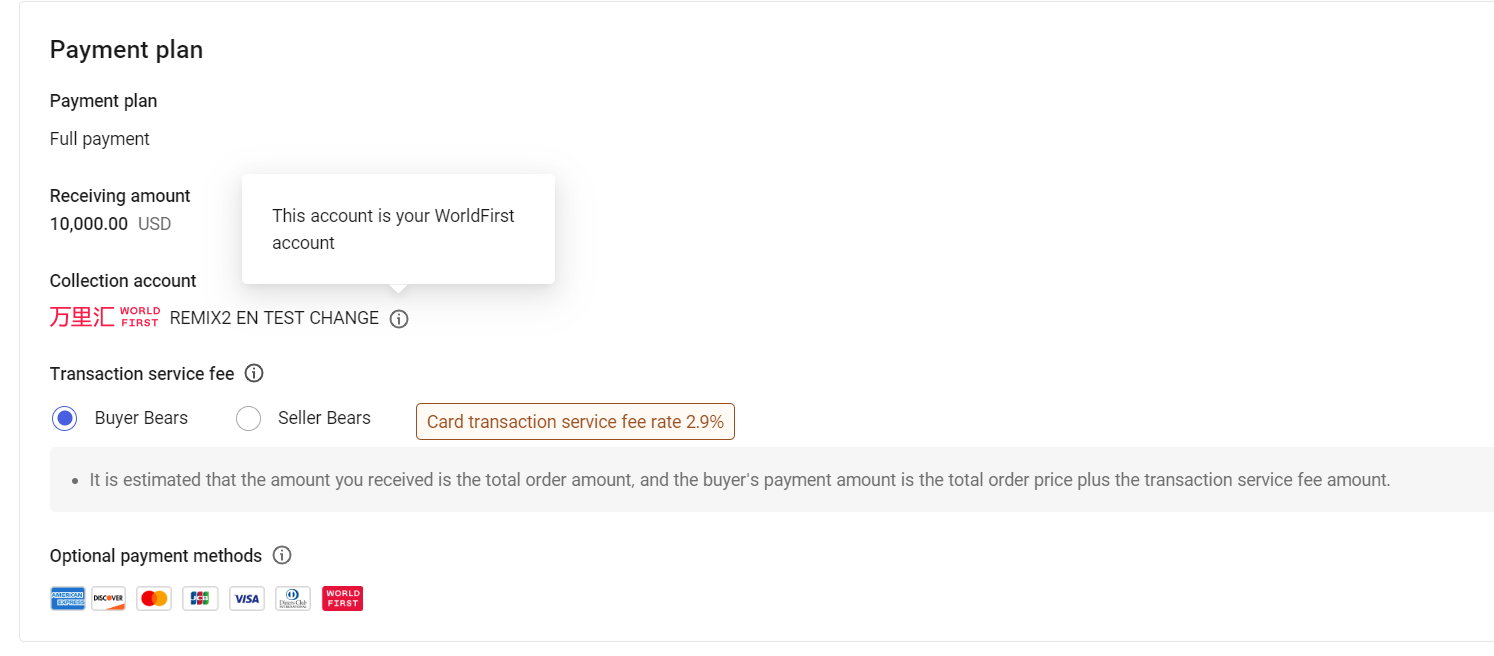Click the Mastercard payment icon
The width and height of the screenshot is (1494, 656).
point(154,598)
